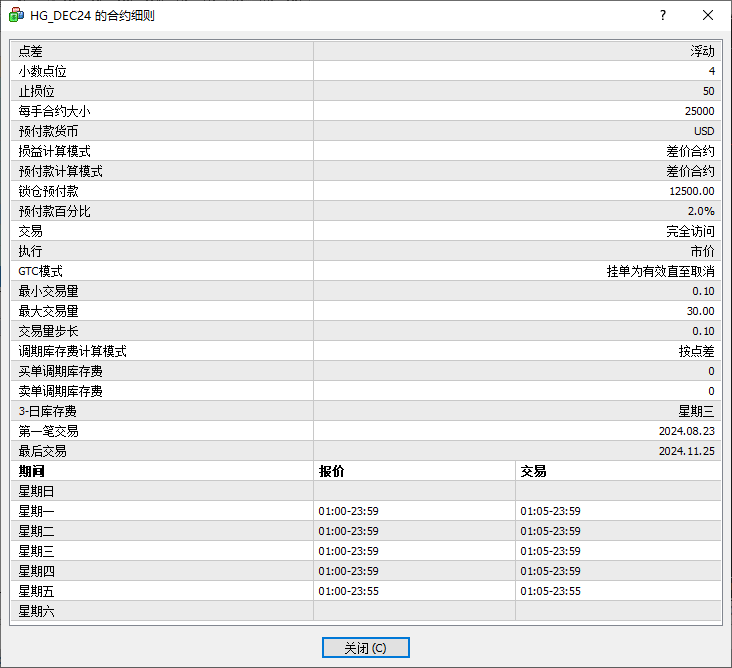This screenshot has width=732, height=668.
Task: Click the help question mark button
Action: pyautogui.click(x=663, y=15)
